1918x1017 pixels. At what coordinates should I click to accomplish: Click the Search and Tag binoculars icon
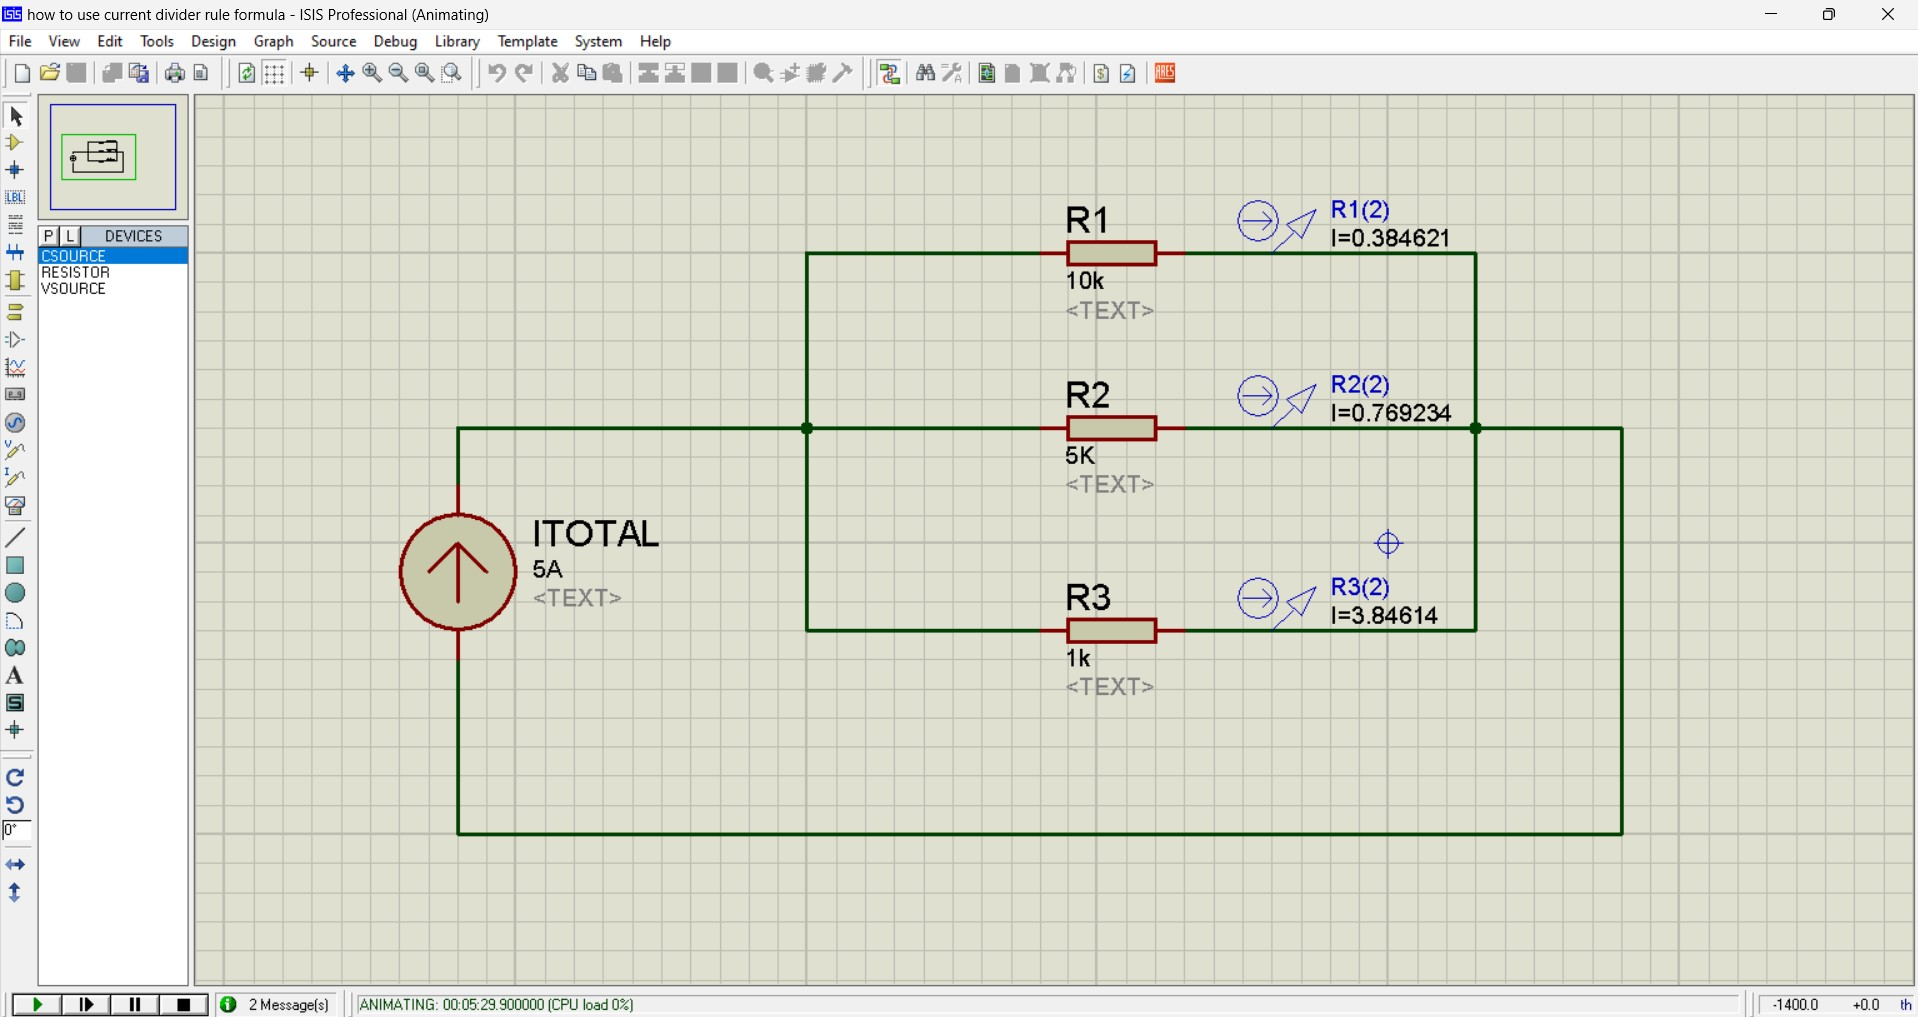coord(925,73)
